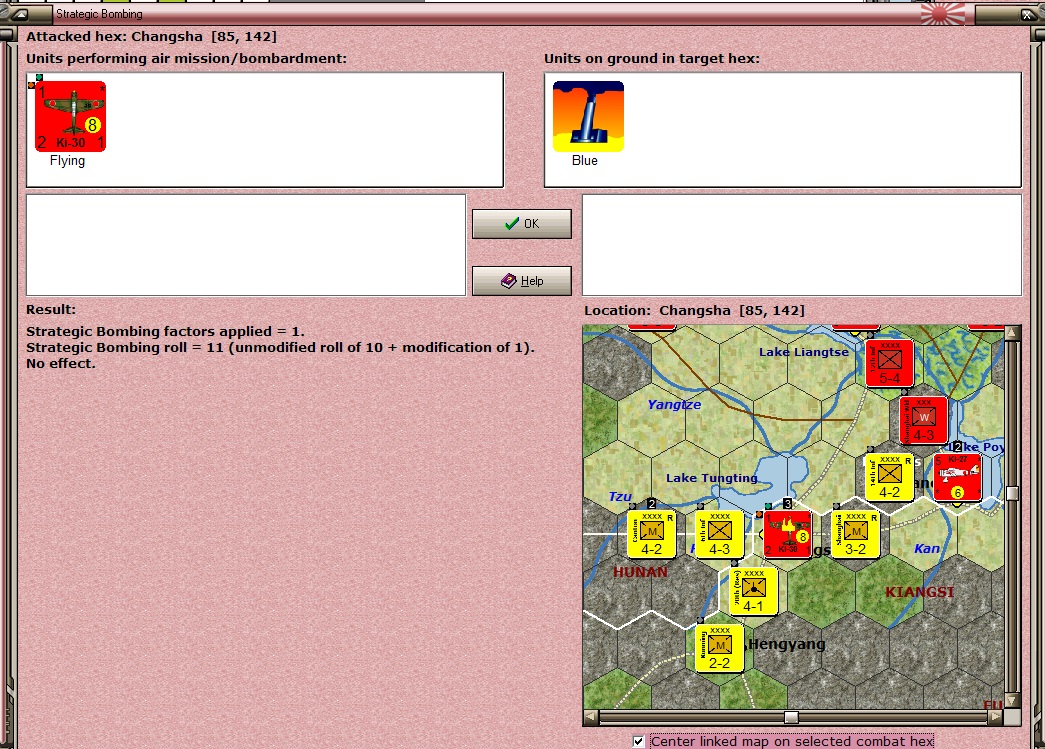Select the yellow Kunming 2-2 unit
The image size is (1045, 749).
point(719,648)
